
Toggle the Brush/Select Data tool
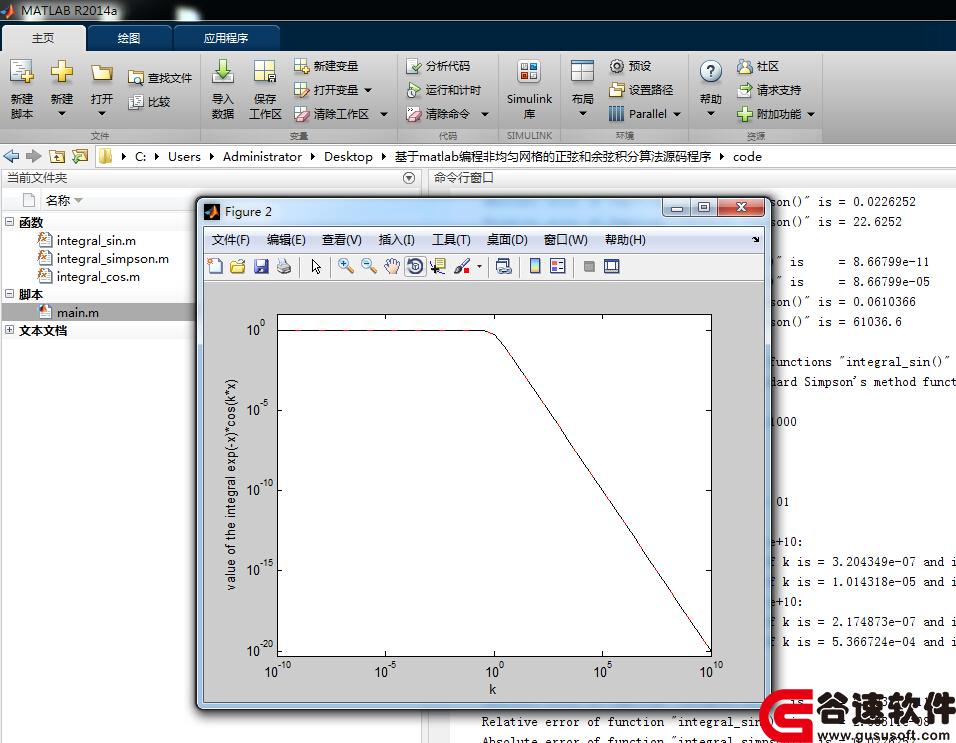pyautogui.click(x=462, y=266)
